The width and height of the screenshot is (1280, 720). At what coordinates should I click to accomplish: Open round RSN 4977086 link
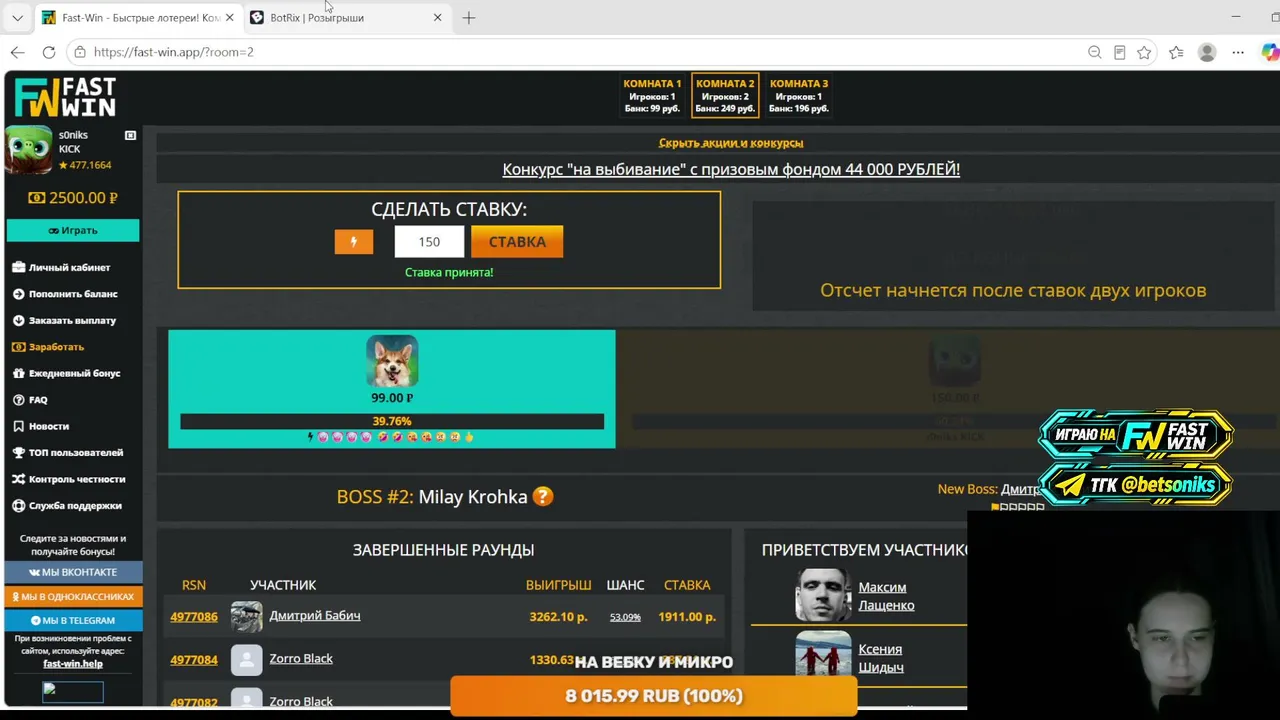(x=194, y=616)
